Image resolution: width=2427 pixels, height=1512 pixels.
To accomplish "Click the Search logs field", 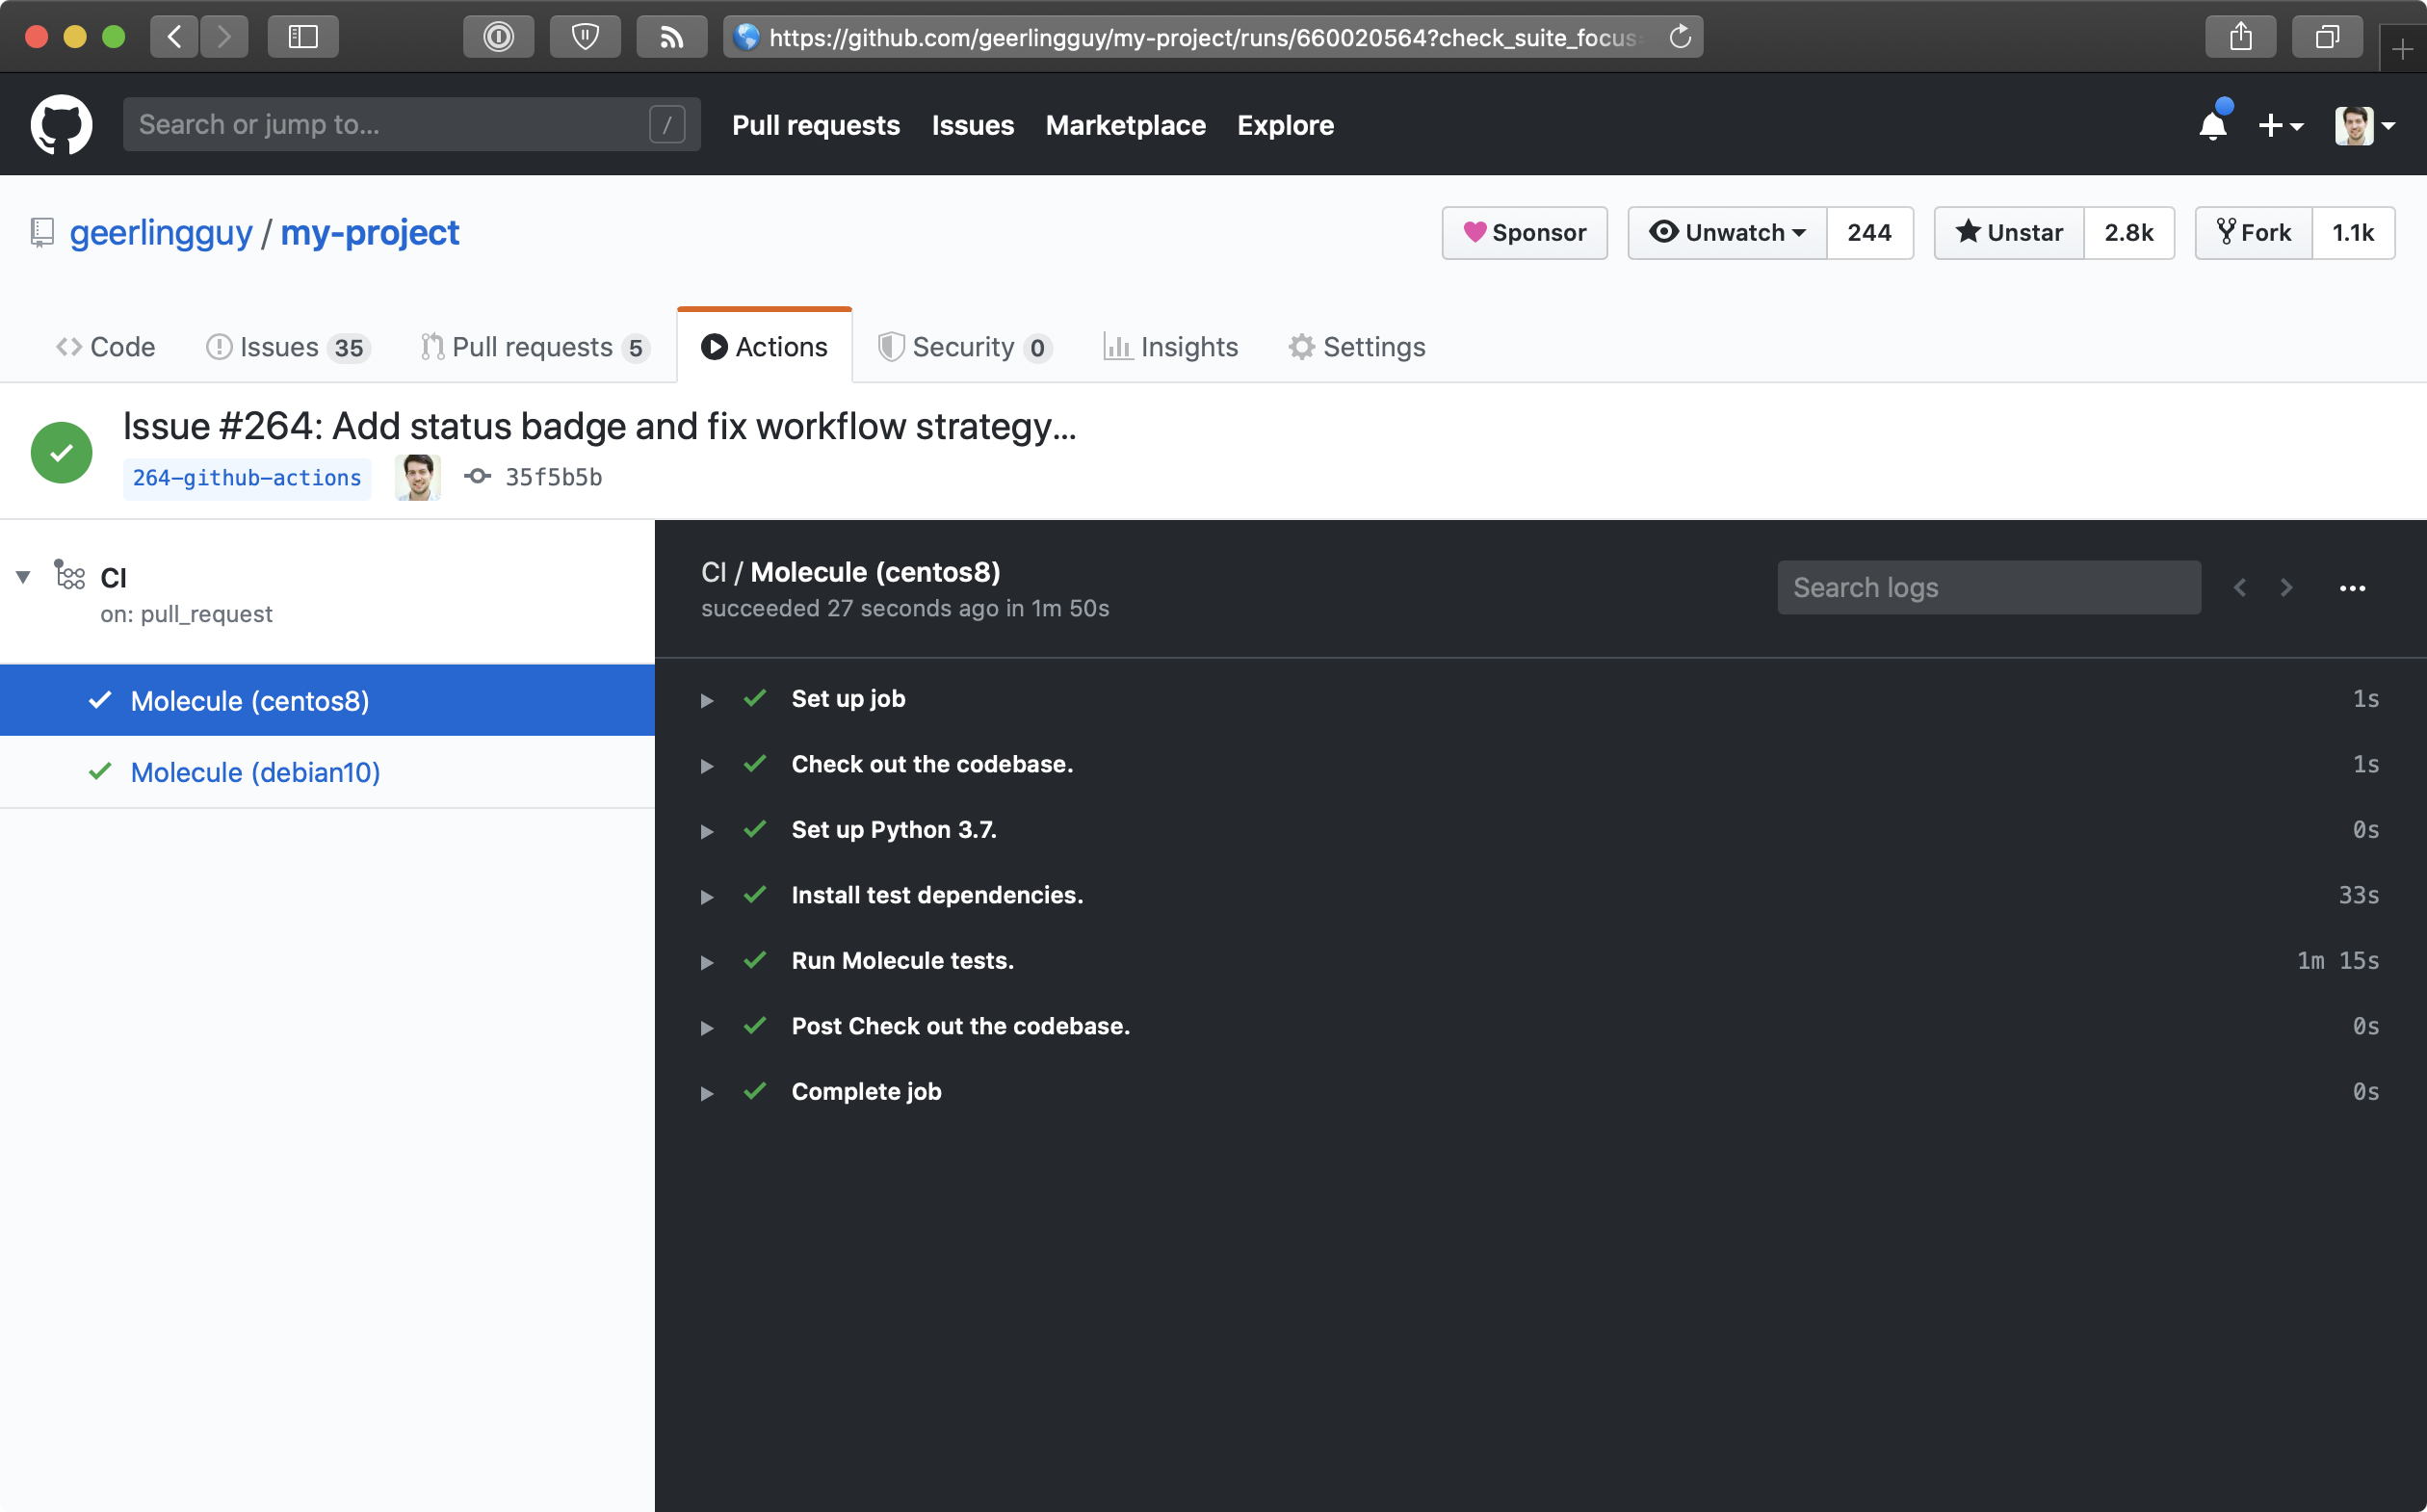I will coord(1988,588).
